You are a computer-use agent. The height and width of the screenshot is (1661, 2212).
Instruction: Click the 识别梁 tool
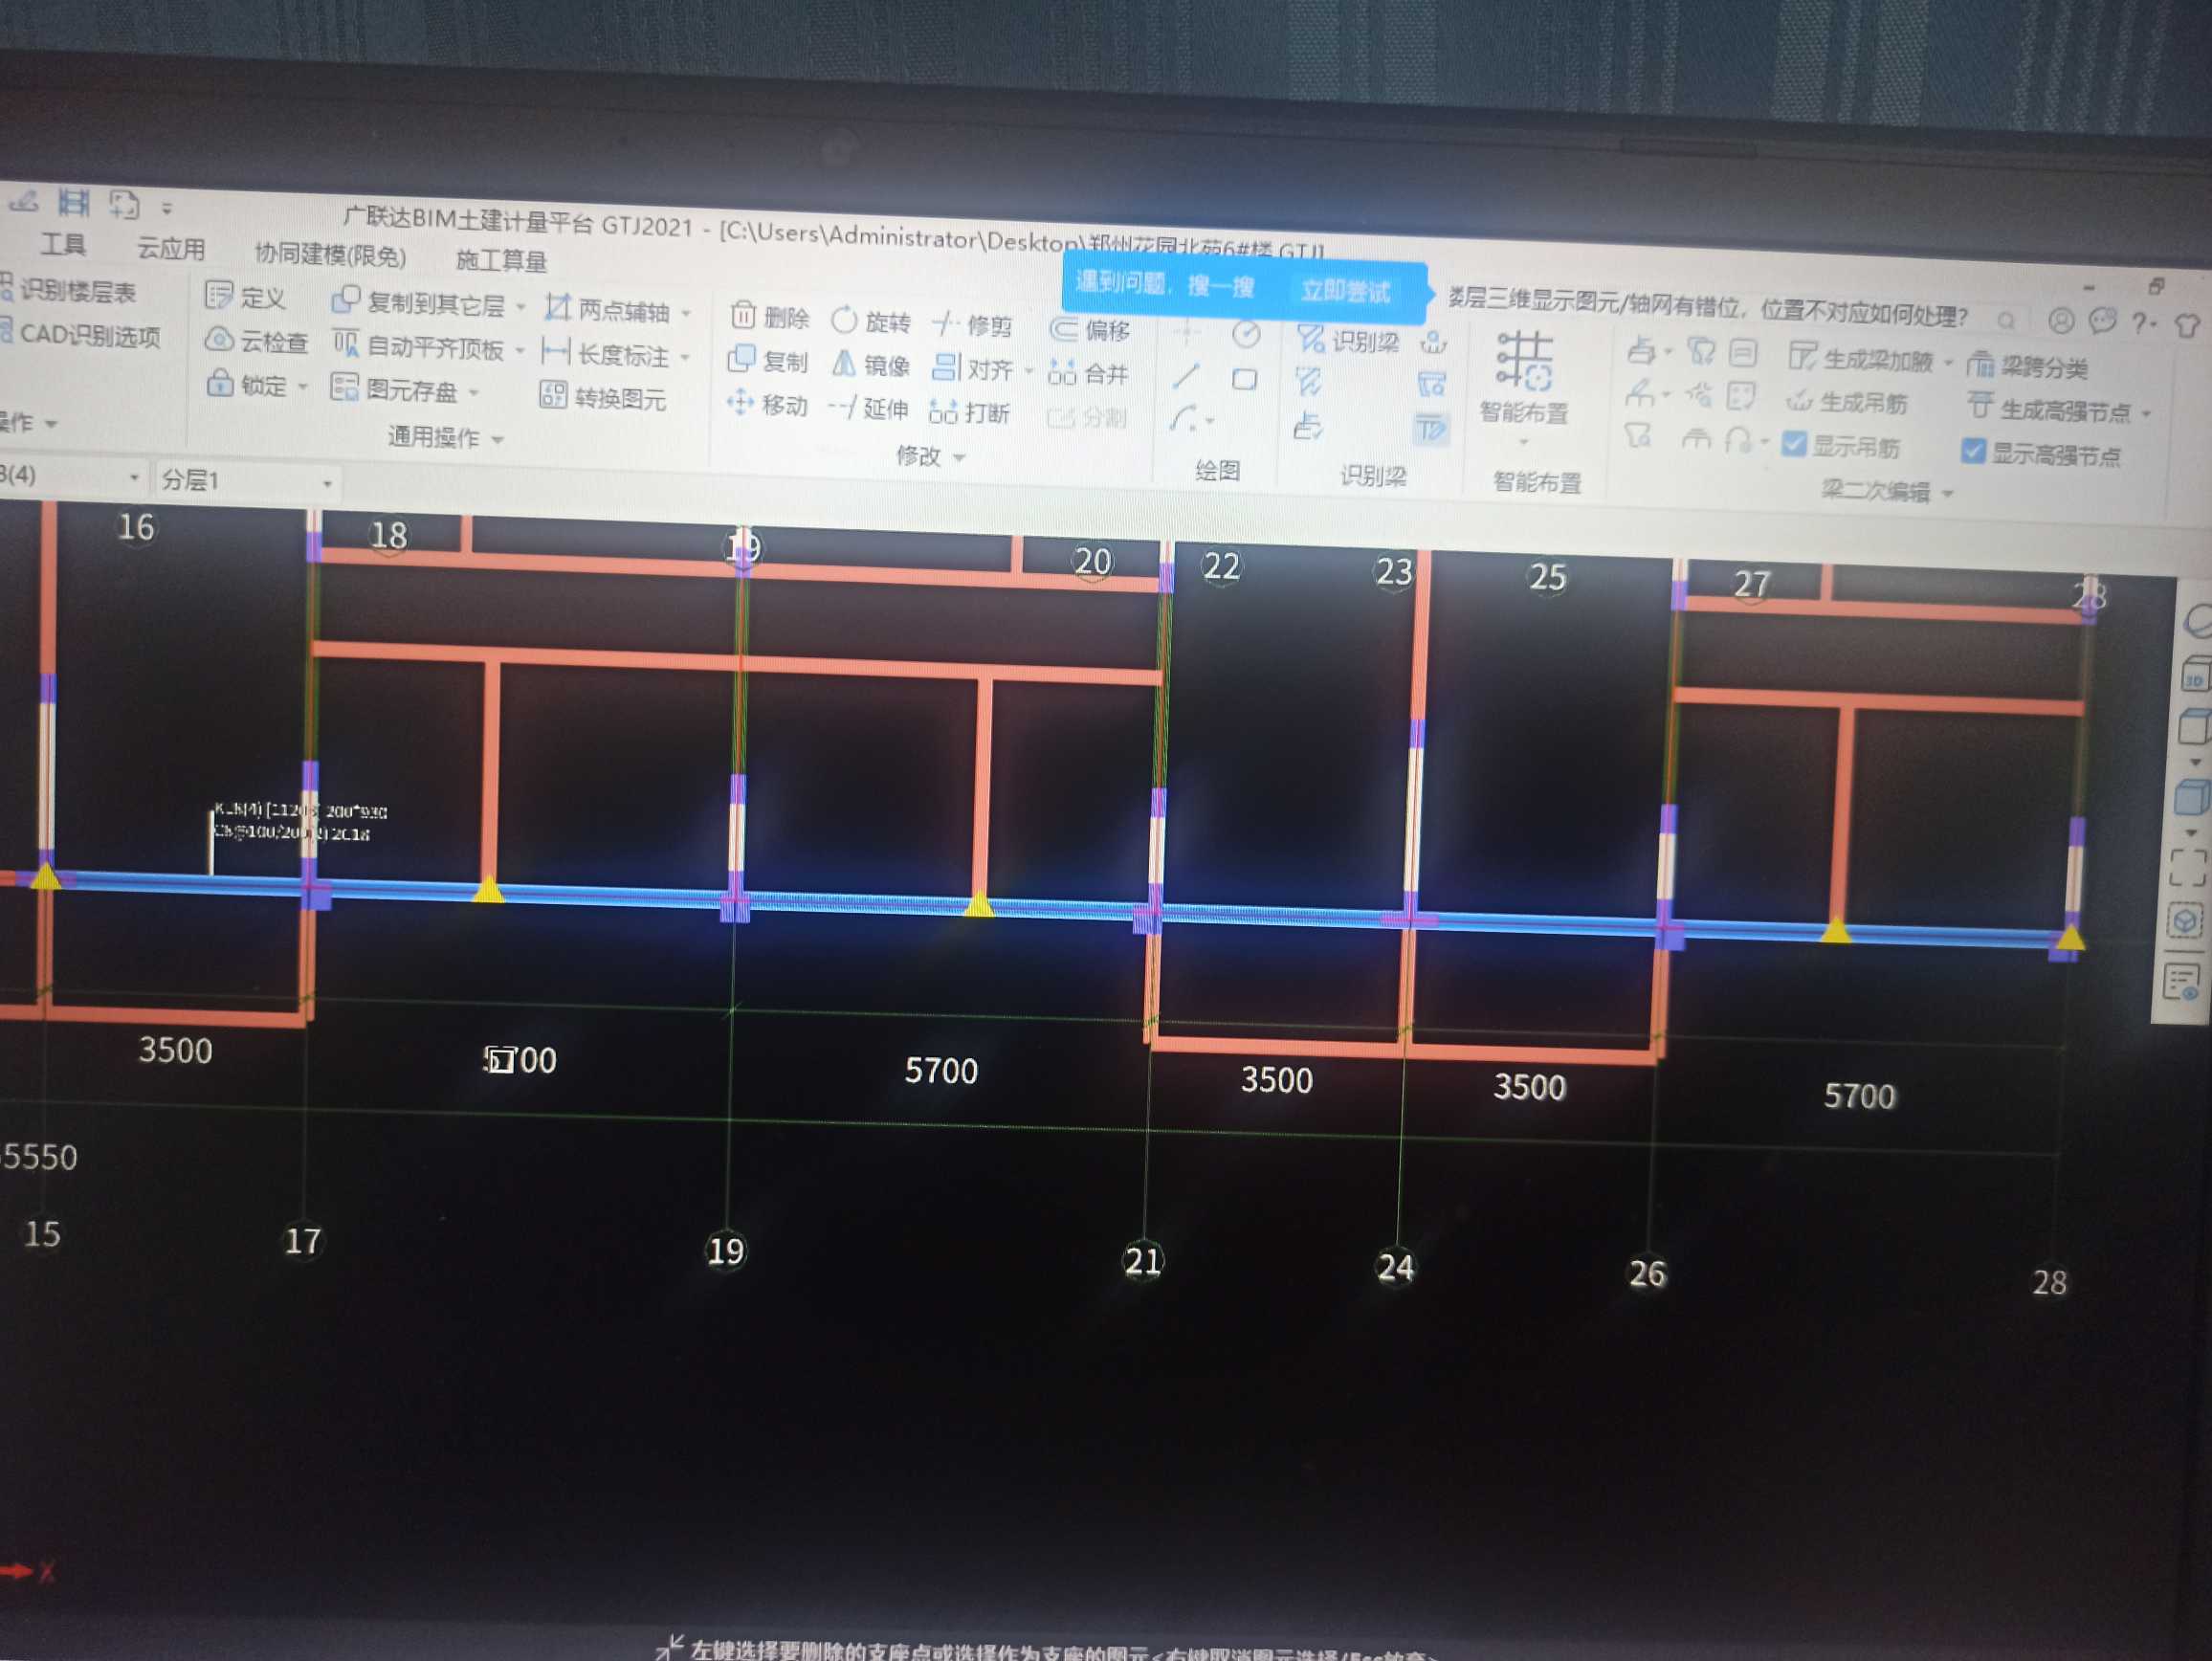tap(1348, 340)
